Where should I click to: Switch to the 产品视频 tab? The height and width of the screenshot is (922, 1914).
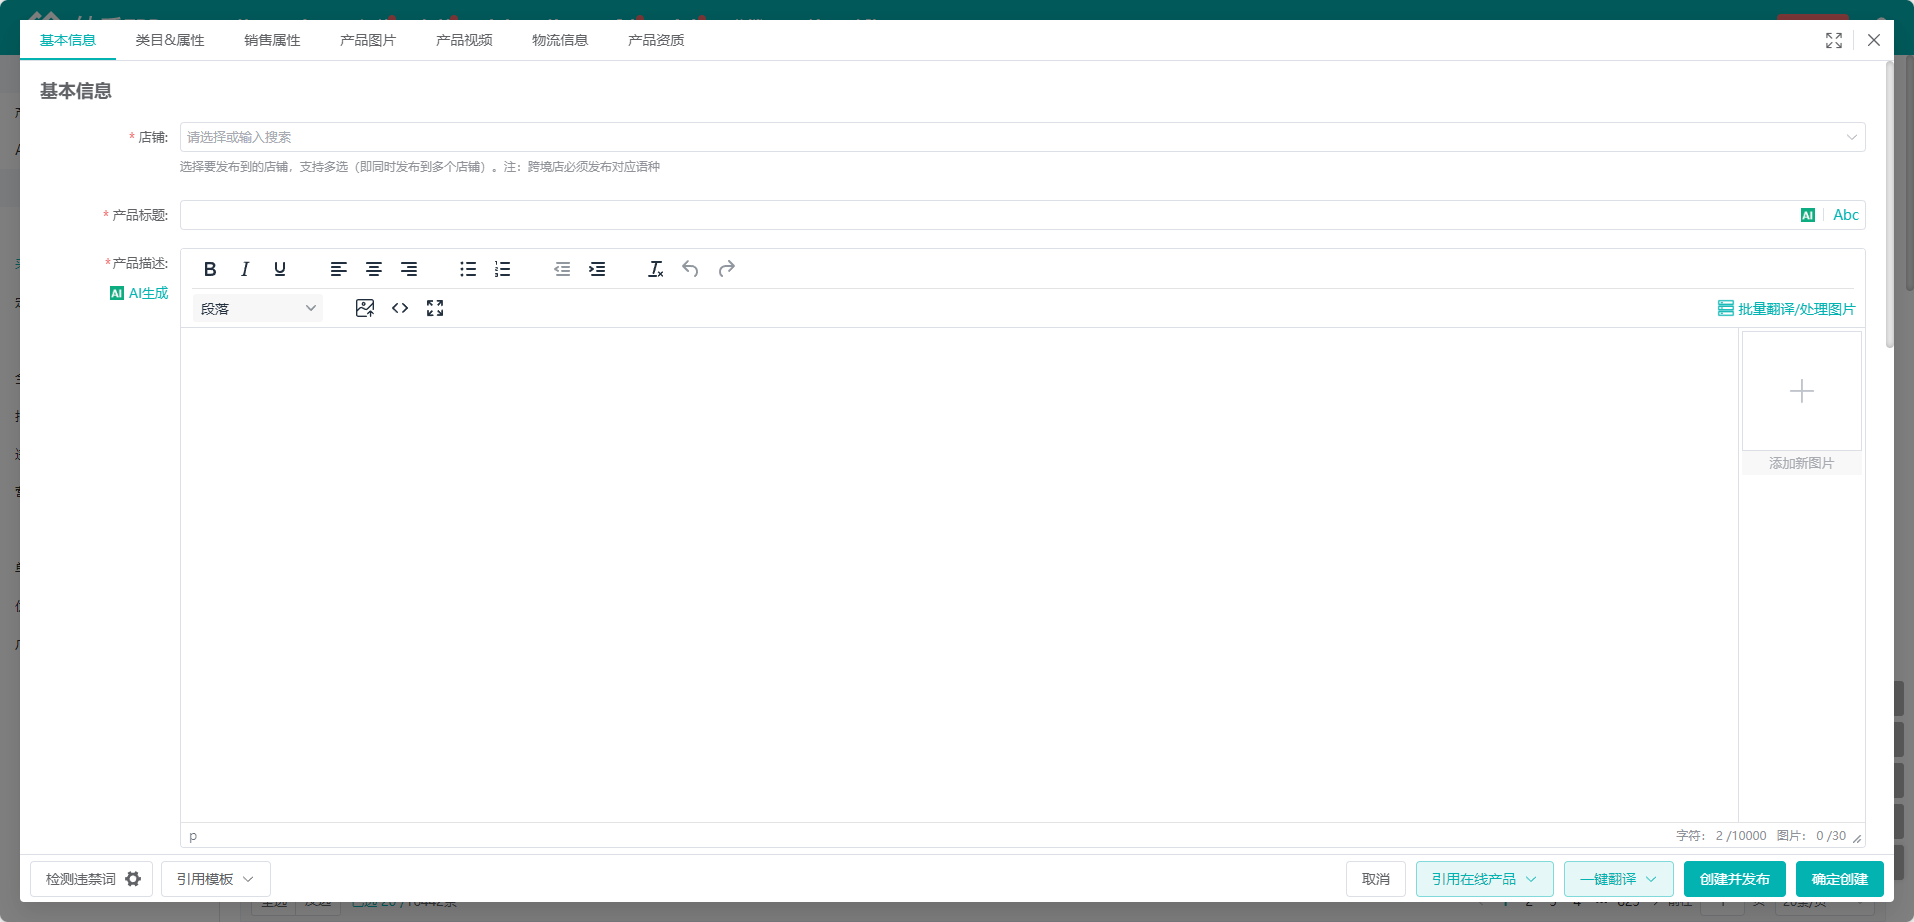(x=464, y=40)
